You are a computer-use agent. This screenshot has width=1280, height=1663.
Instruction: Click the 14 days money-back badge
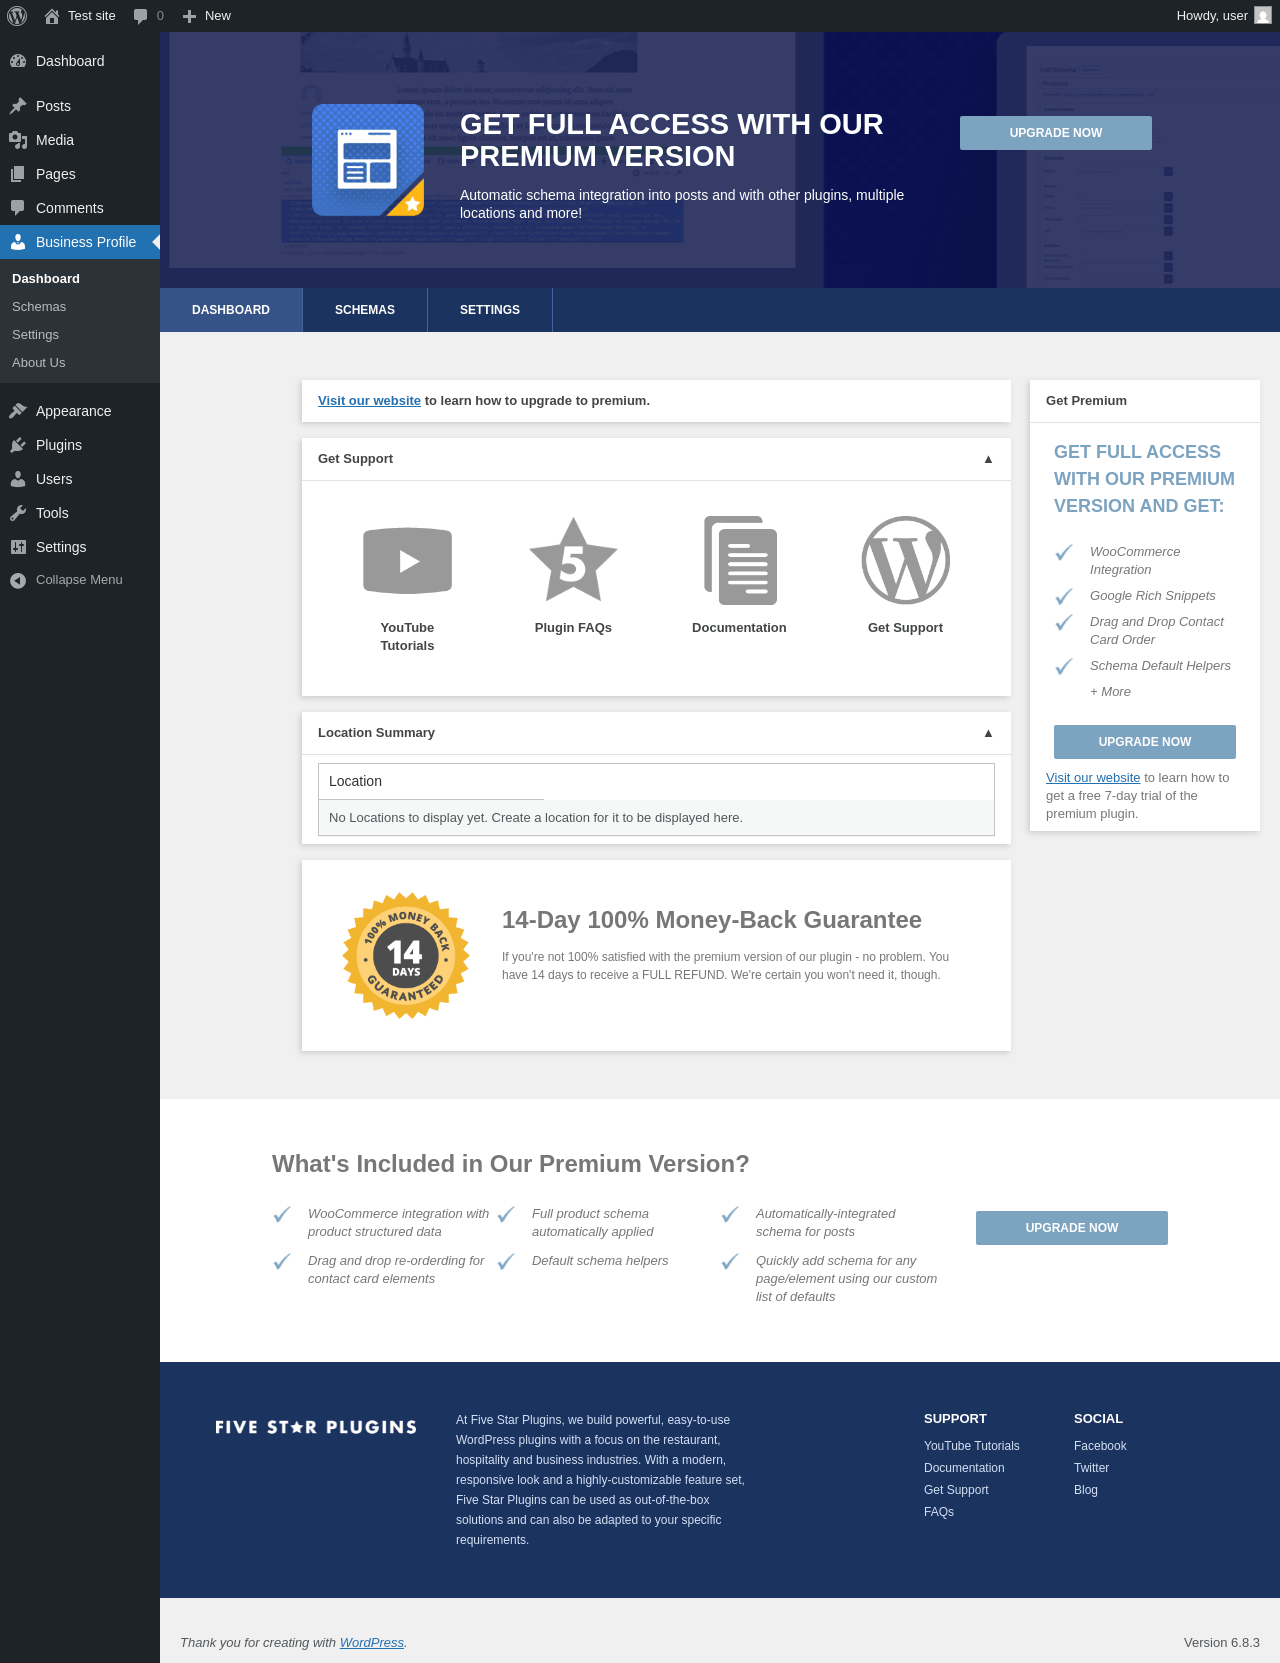point(406,956)
